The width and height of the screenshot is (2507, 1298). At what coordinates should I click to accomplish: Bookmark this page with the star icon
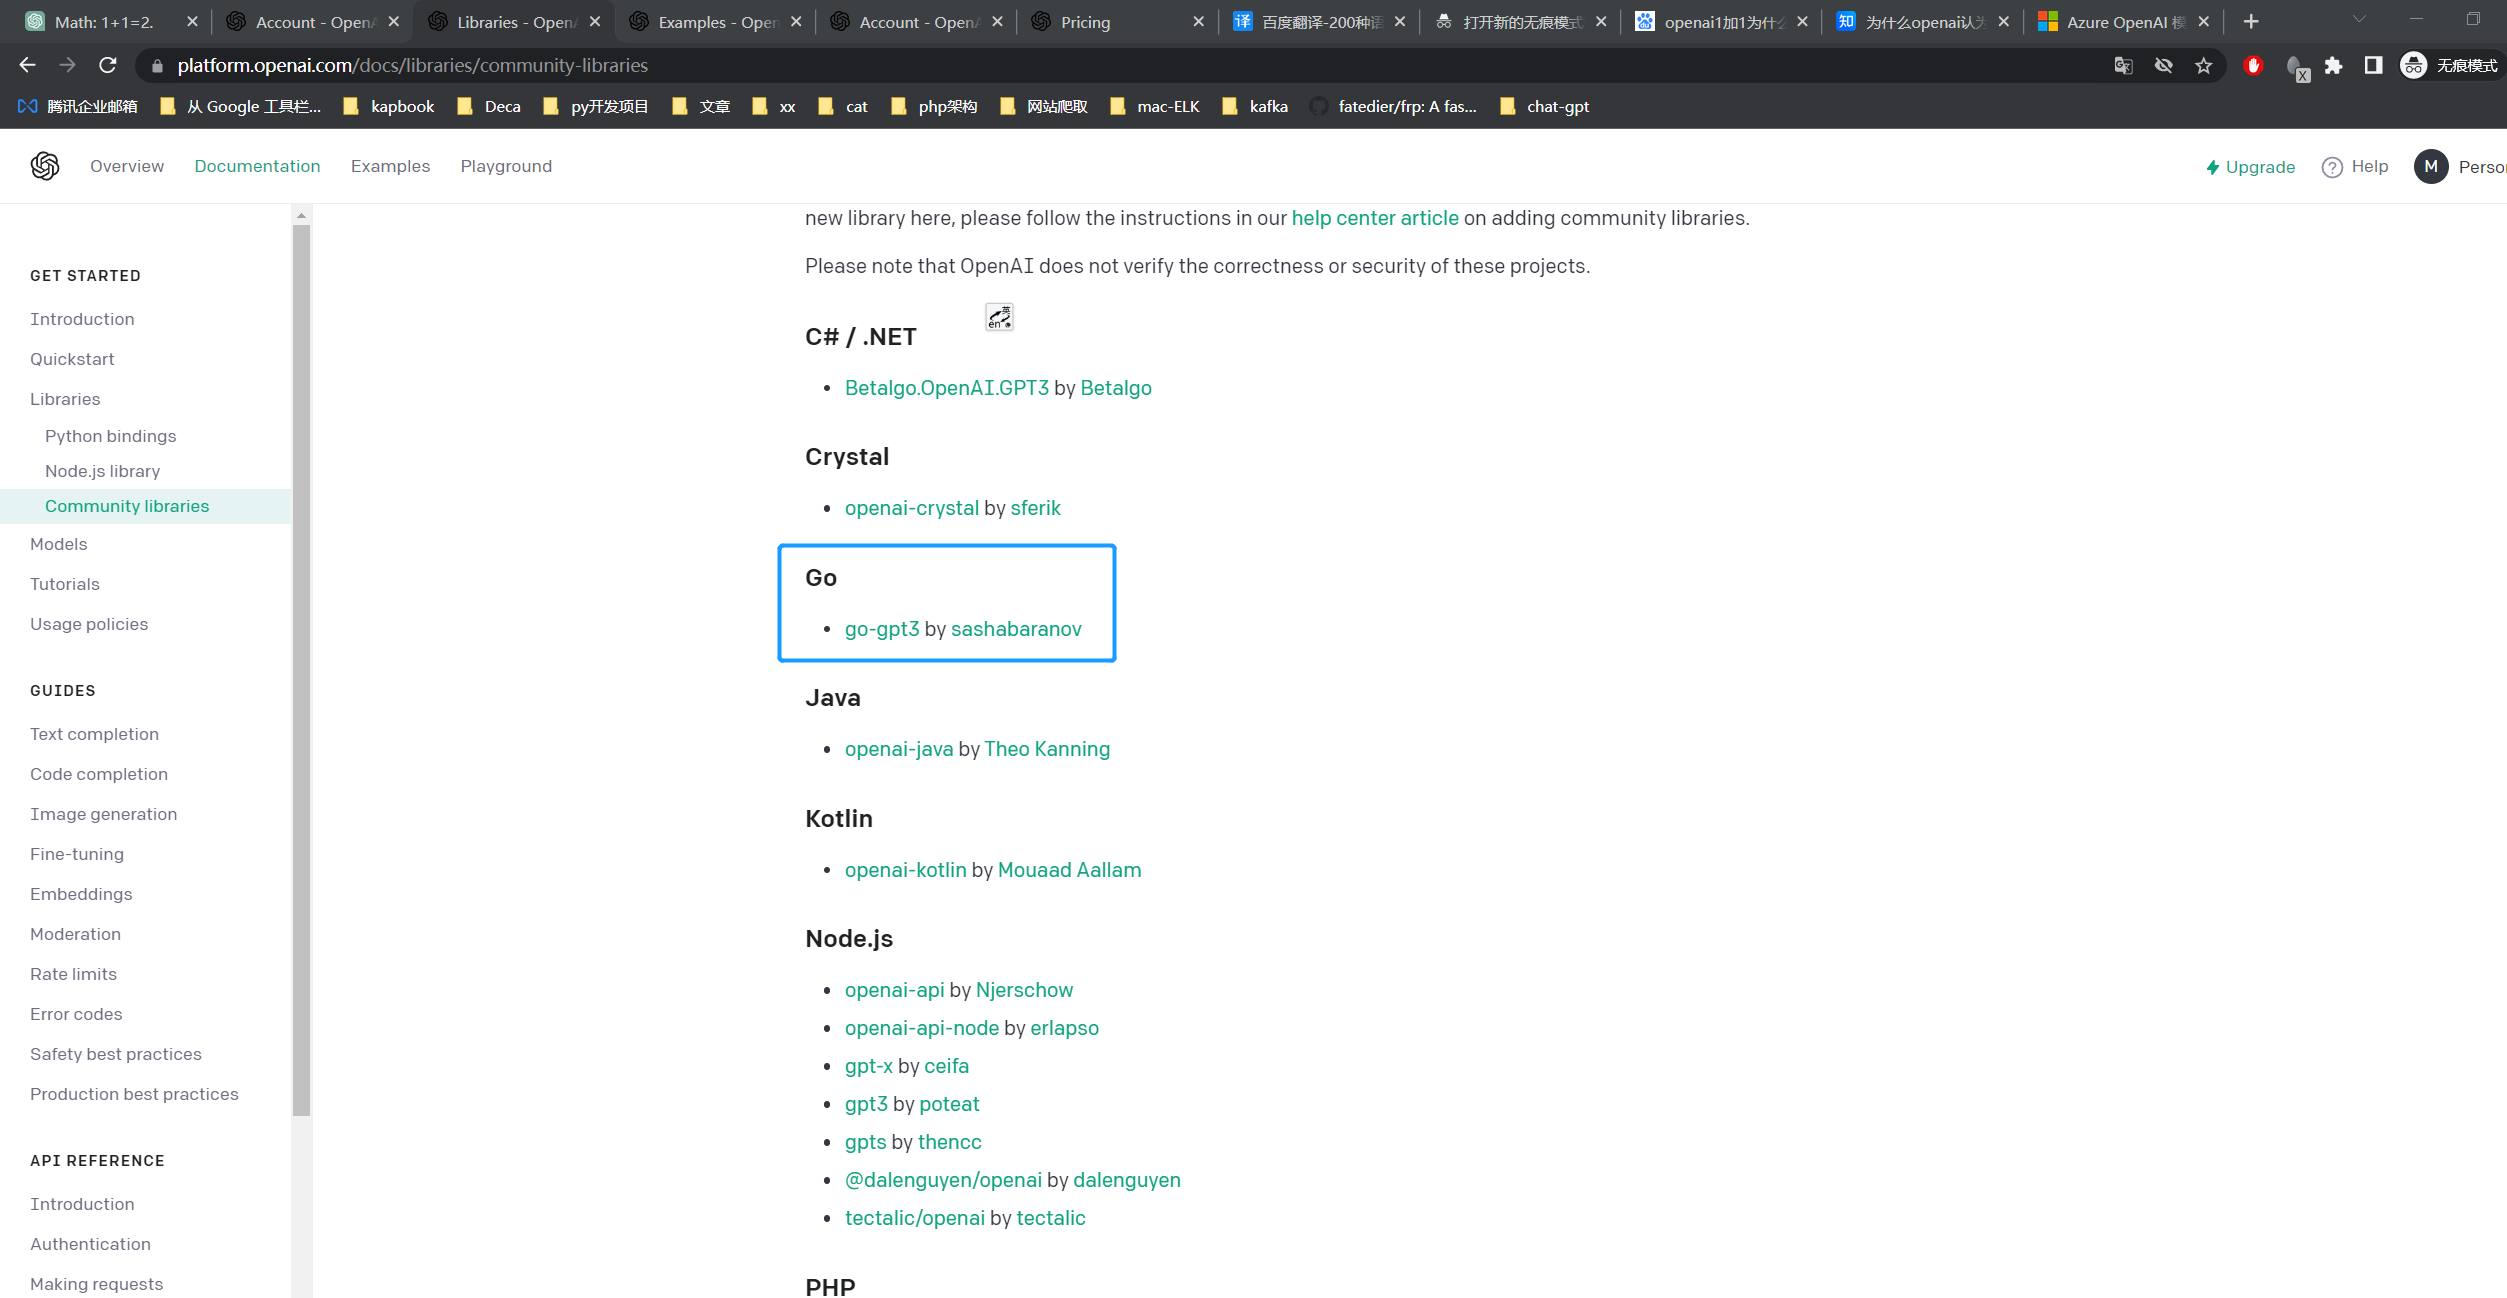point(2204,66)
